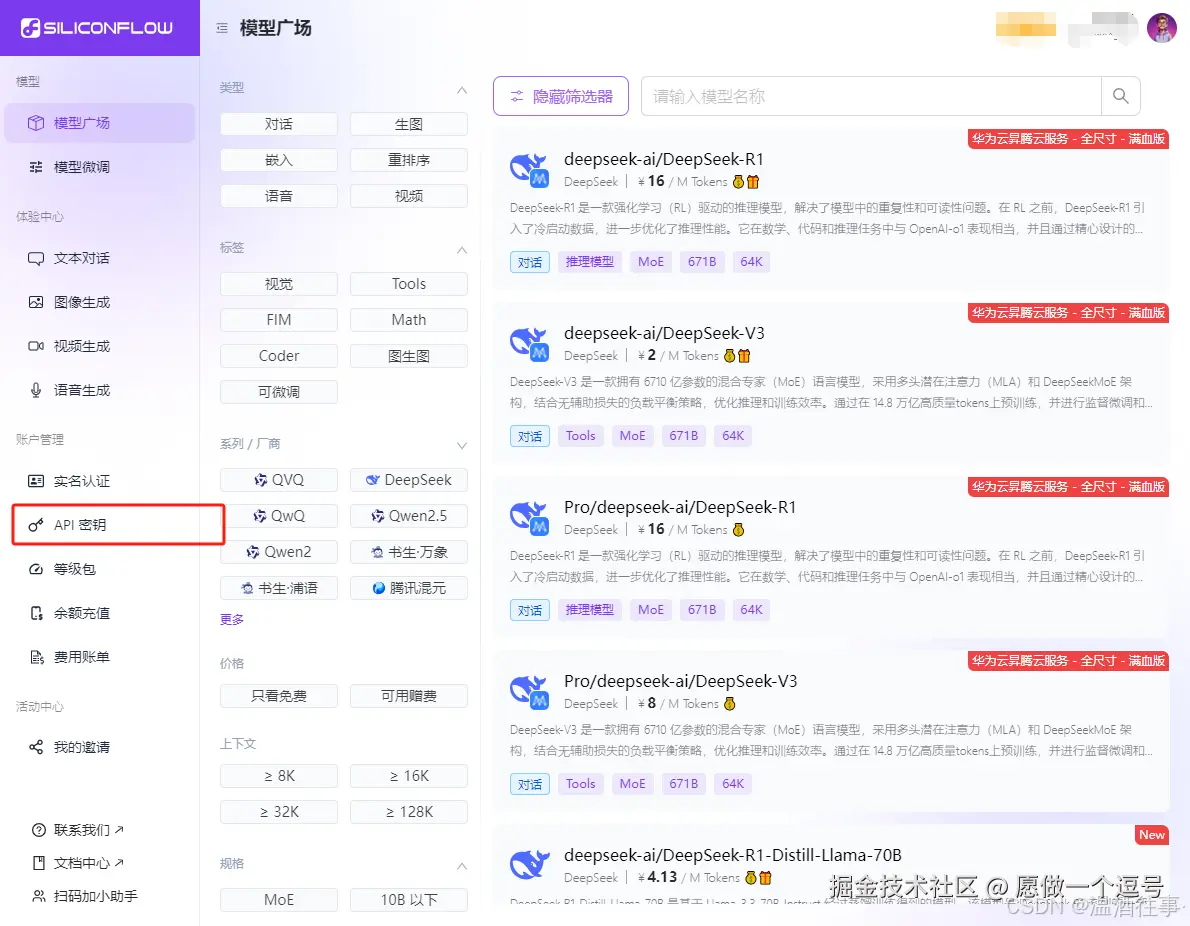Image resolution: width=1190 pixels, height=926 pixels.
Task: Expand 更多 under 系列/厂商
Action: (231, 618)
